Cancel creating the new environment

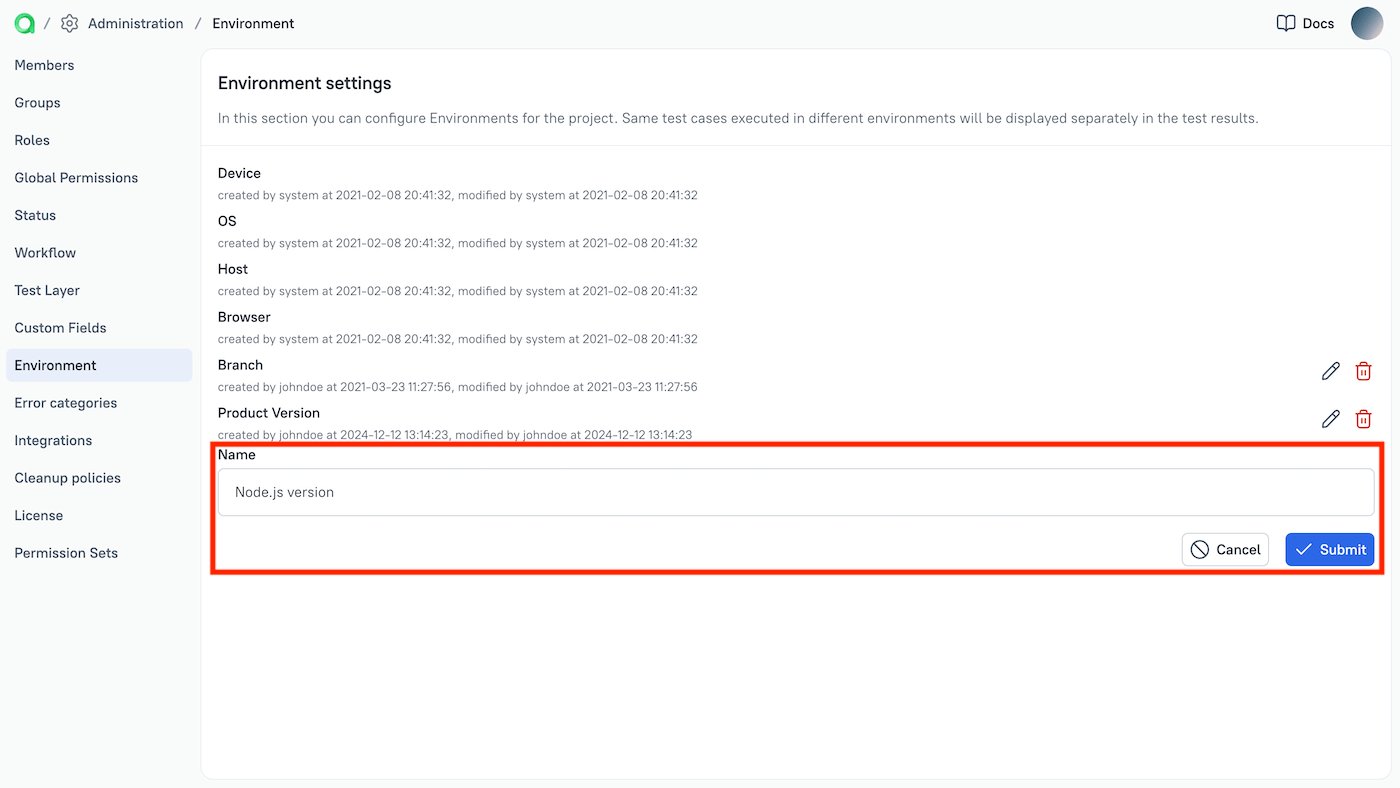click(x=1225, y=549)
